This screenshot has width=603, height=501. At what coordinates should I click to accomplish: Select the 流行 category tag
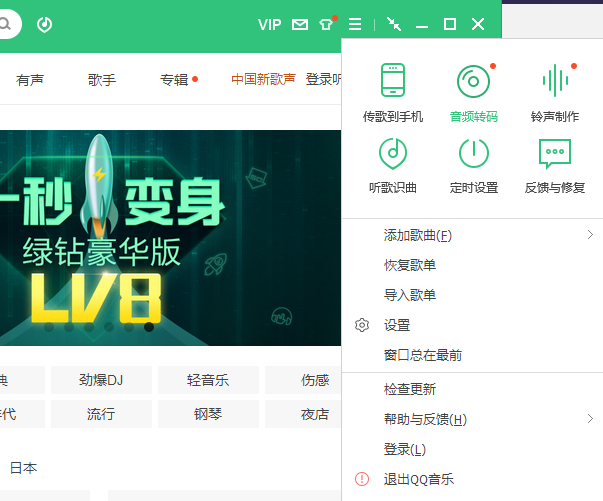[101, 414]
